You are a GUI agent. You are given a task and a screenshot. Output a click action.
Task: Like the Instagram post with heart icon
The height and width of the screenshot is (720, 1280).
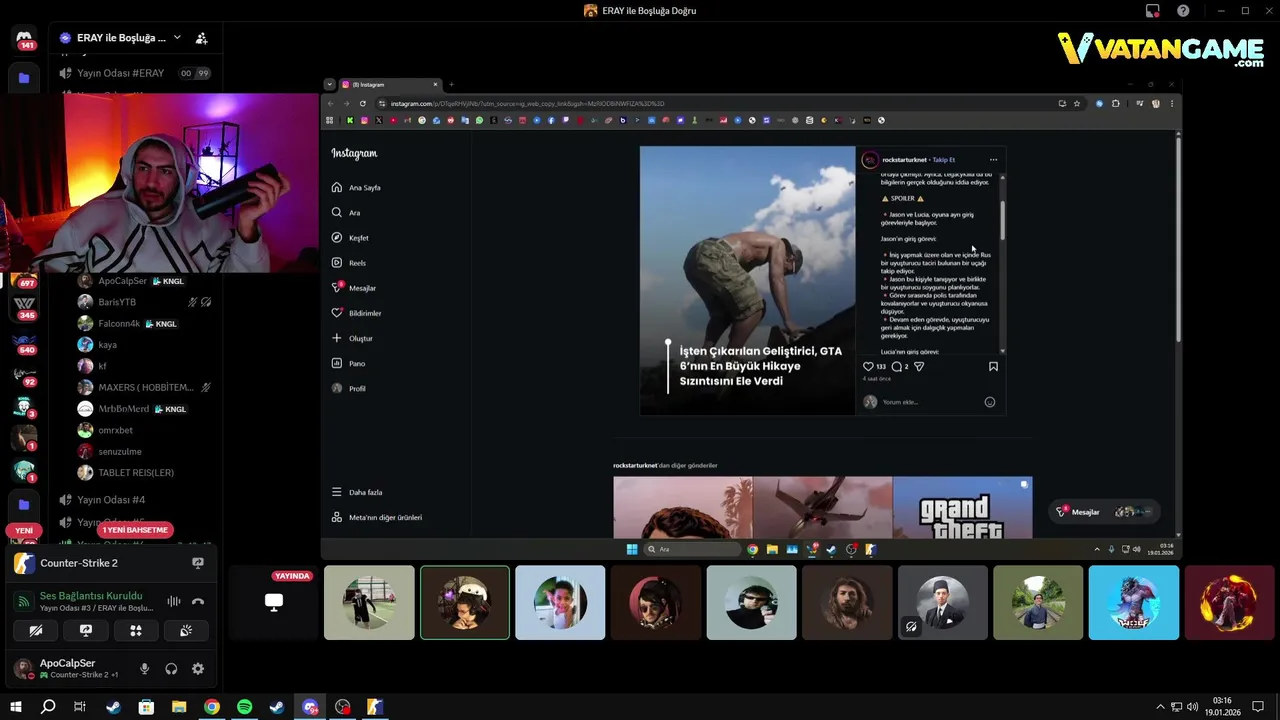pyautogui.click(x=868, y=367)
